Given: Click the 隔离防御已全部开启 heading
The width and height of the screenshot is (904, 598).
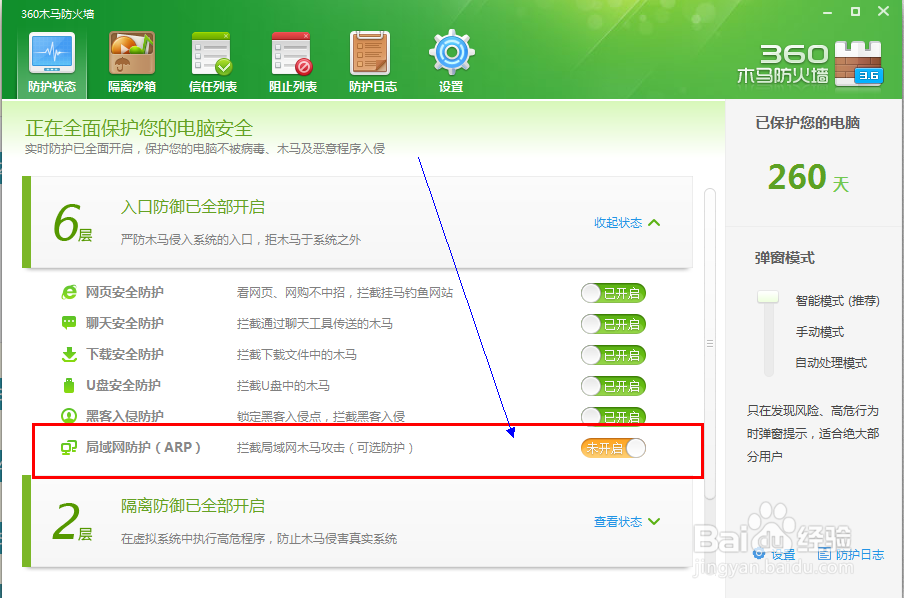Looking at the screenshot, I should tap(193, 506).
